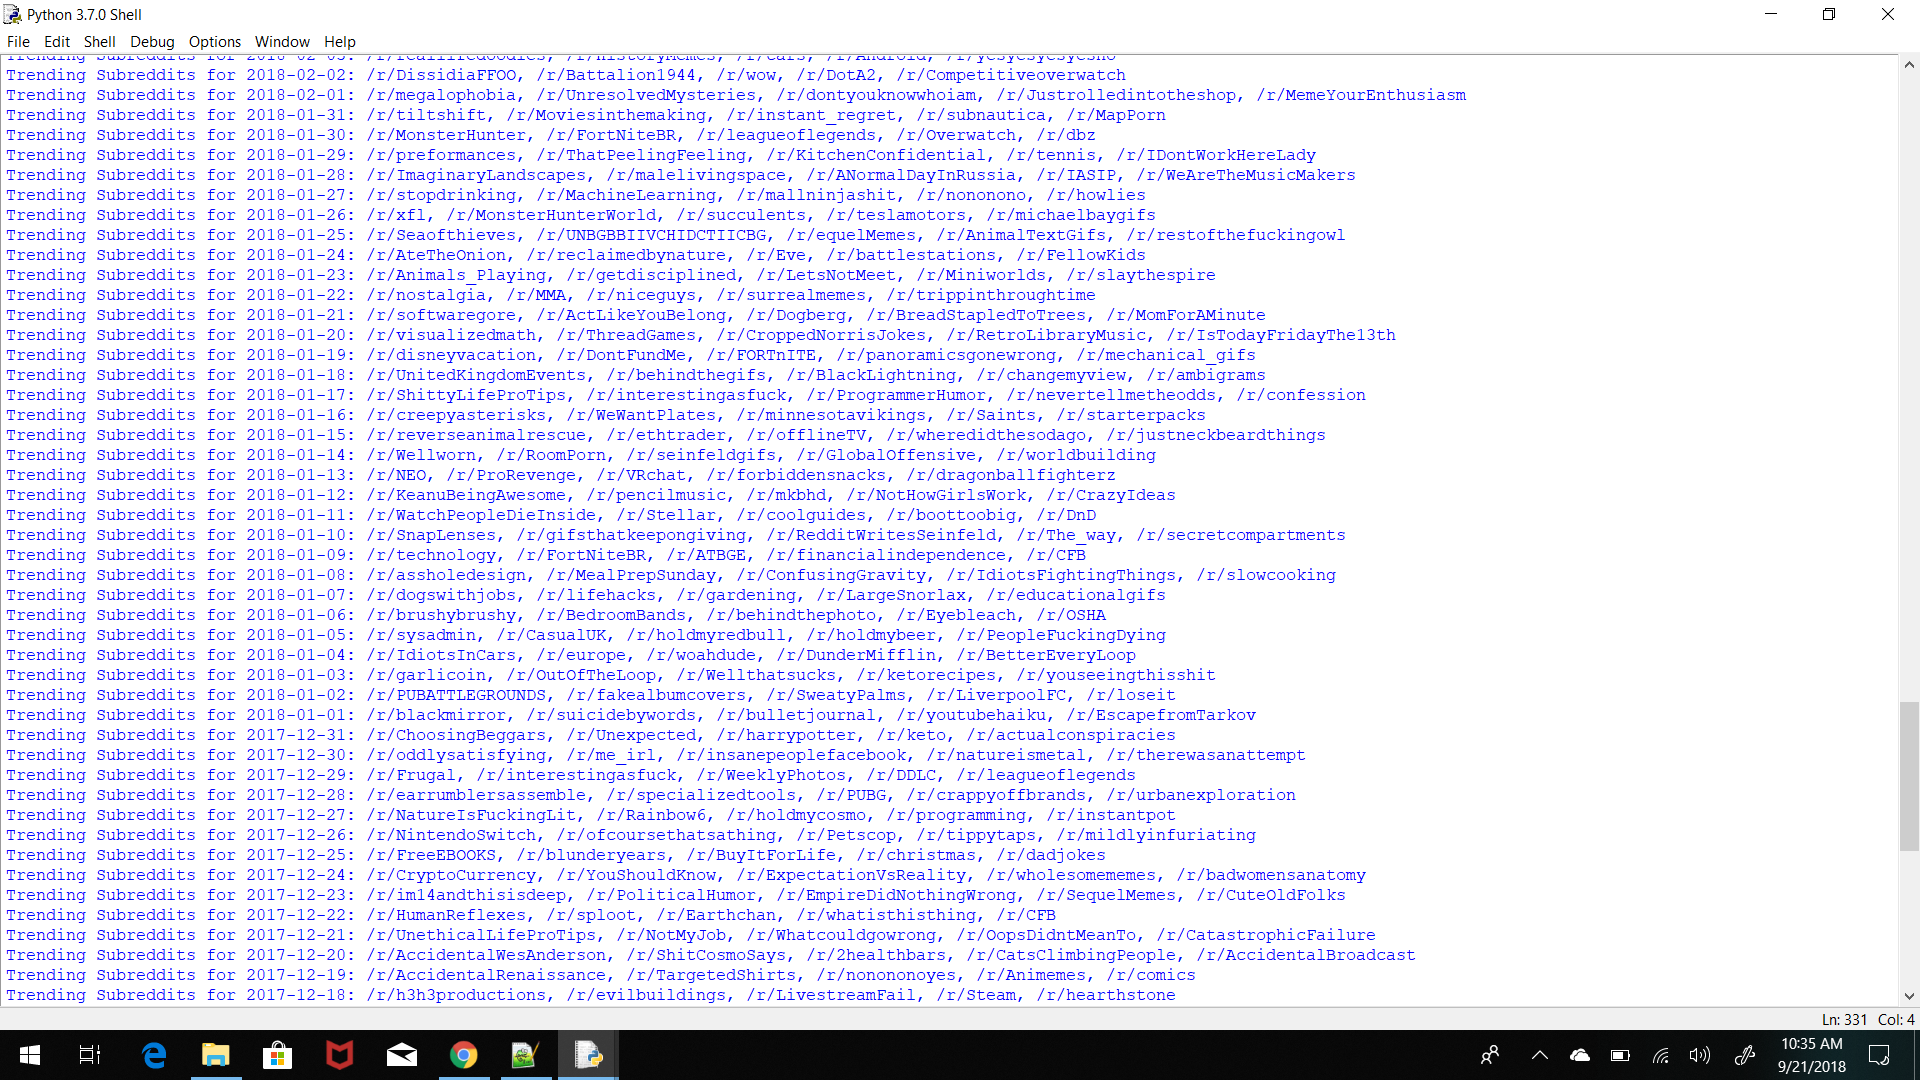This screenshot has height=1080, width=1920.
Task: Open McAfee from taskbar
Action: point(340,1055)
